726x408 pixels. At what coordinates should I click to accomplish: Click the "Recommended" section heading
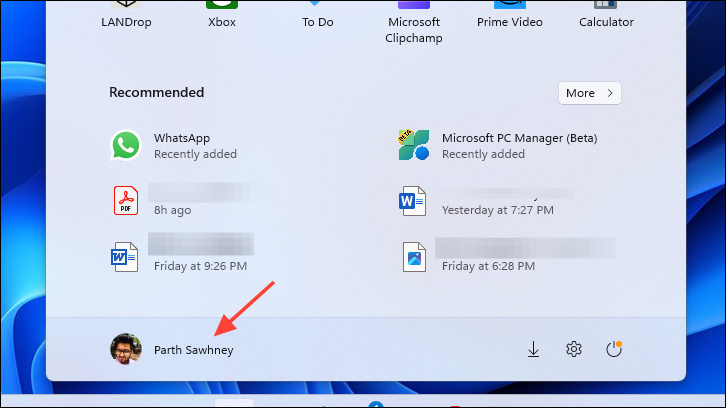click(156, 93)
